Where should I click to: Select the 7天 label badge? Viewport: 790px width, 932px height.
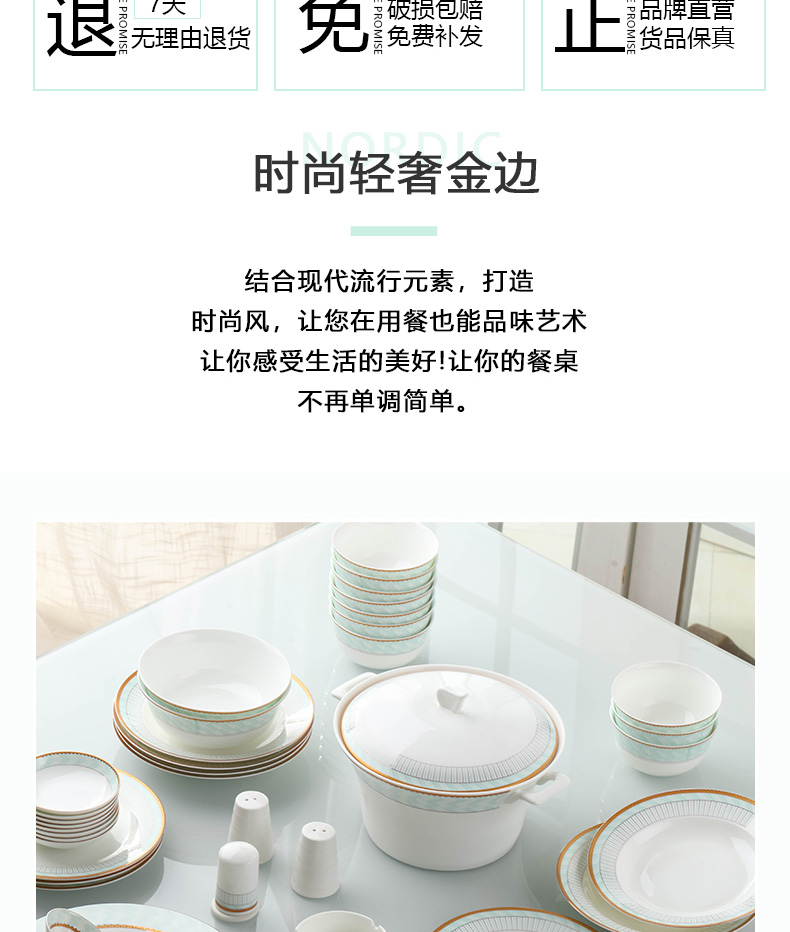coord(168,8)
